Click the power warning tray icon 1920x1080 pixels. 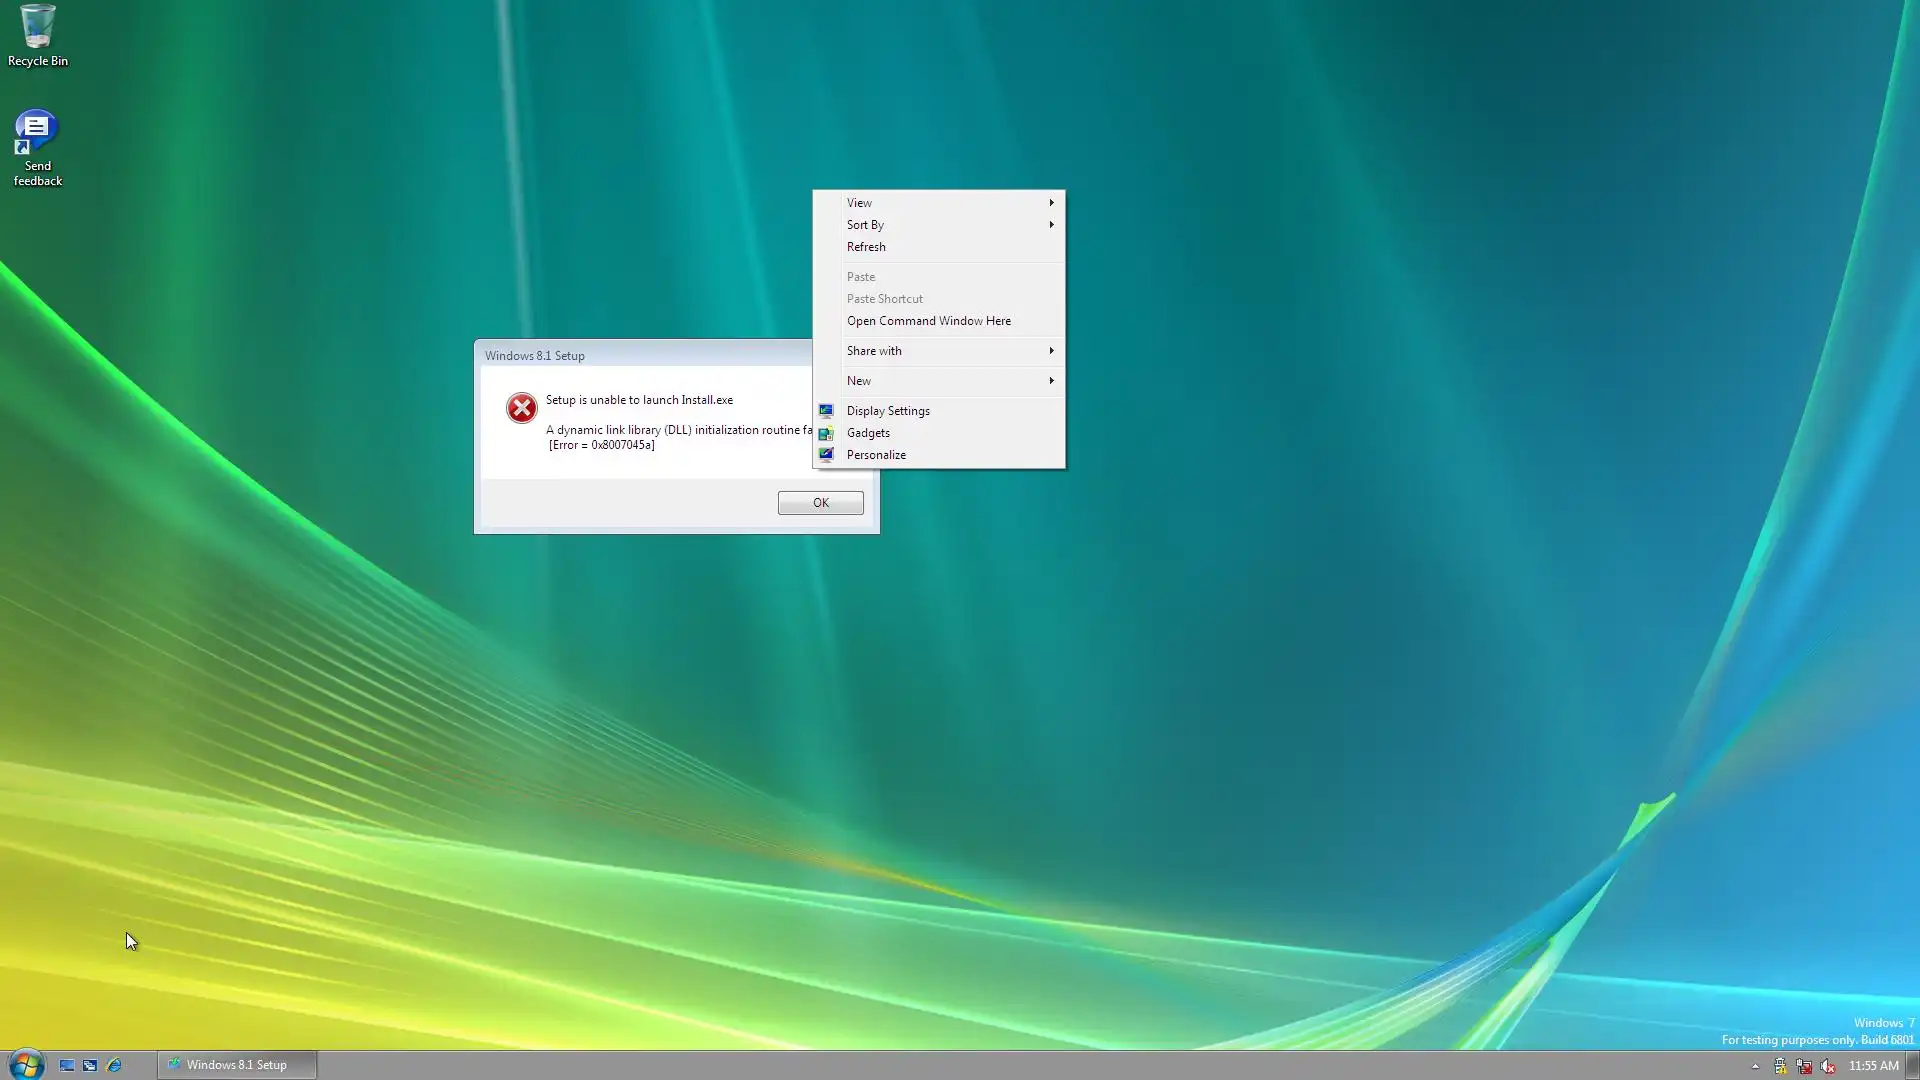(1780, 1066)
